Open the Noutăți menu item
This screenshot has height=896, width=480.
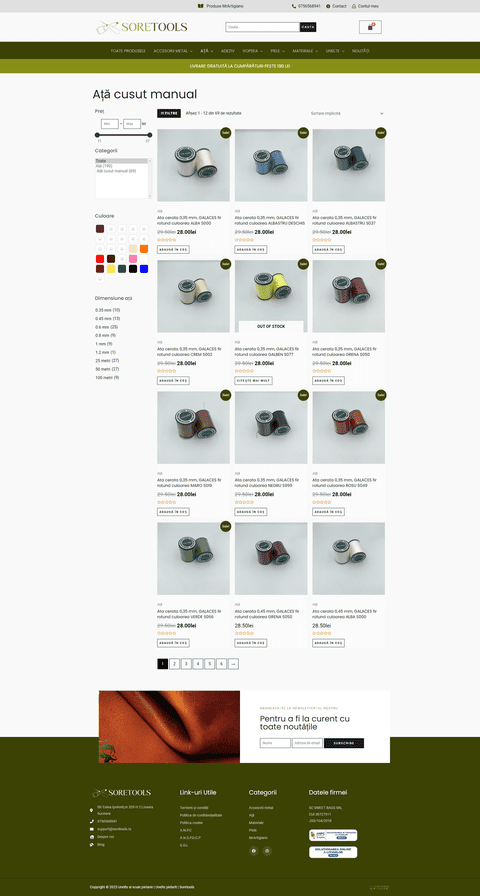(x=361, y=51)
